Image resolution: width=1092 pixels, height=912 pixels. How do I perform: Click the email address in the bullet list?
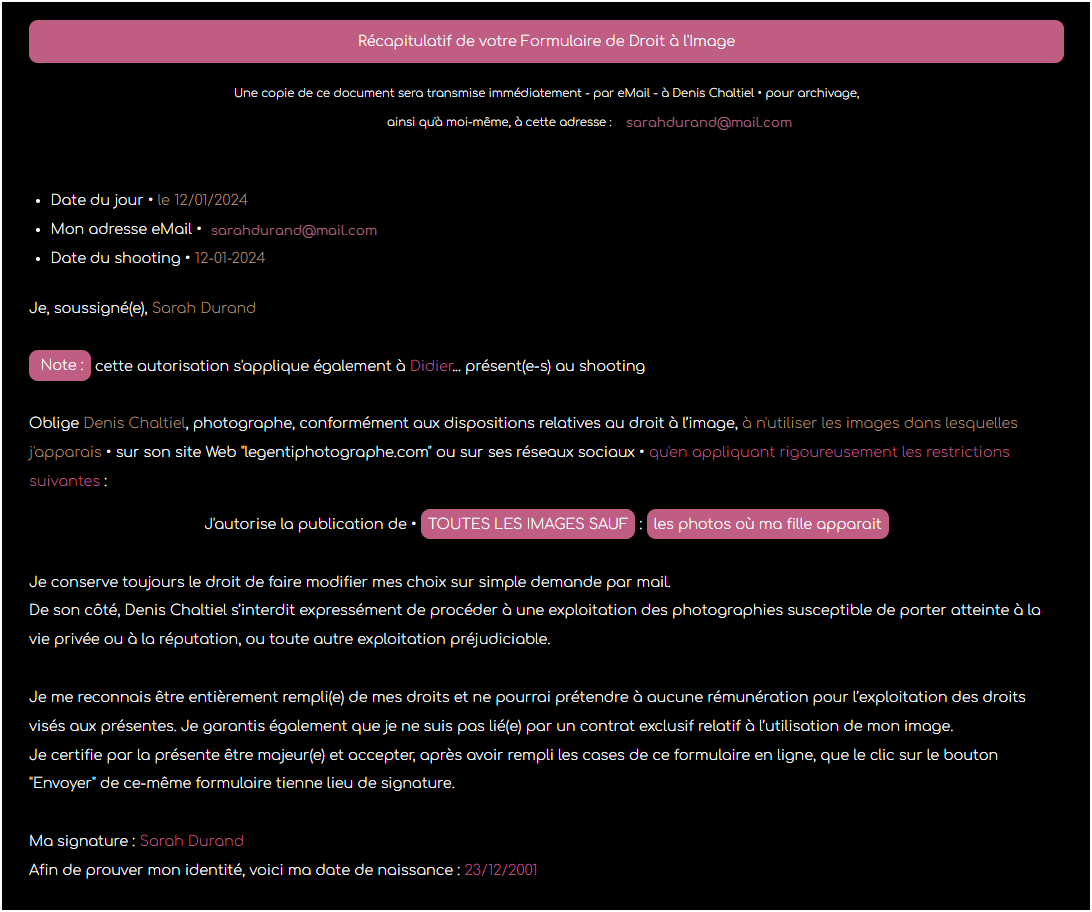(x=293, y=230)
